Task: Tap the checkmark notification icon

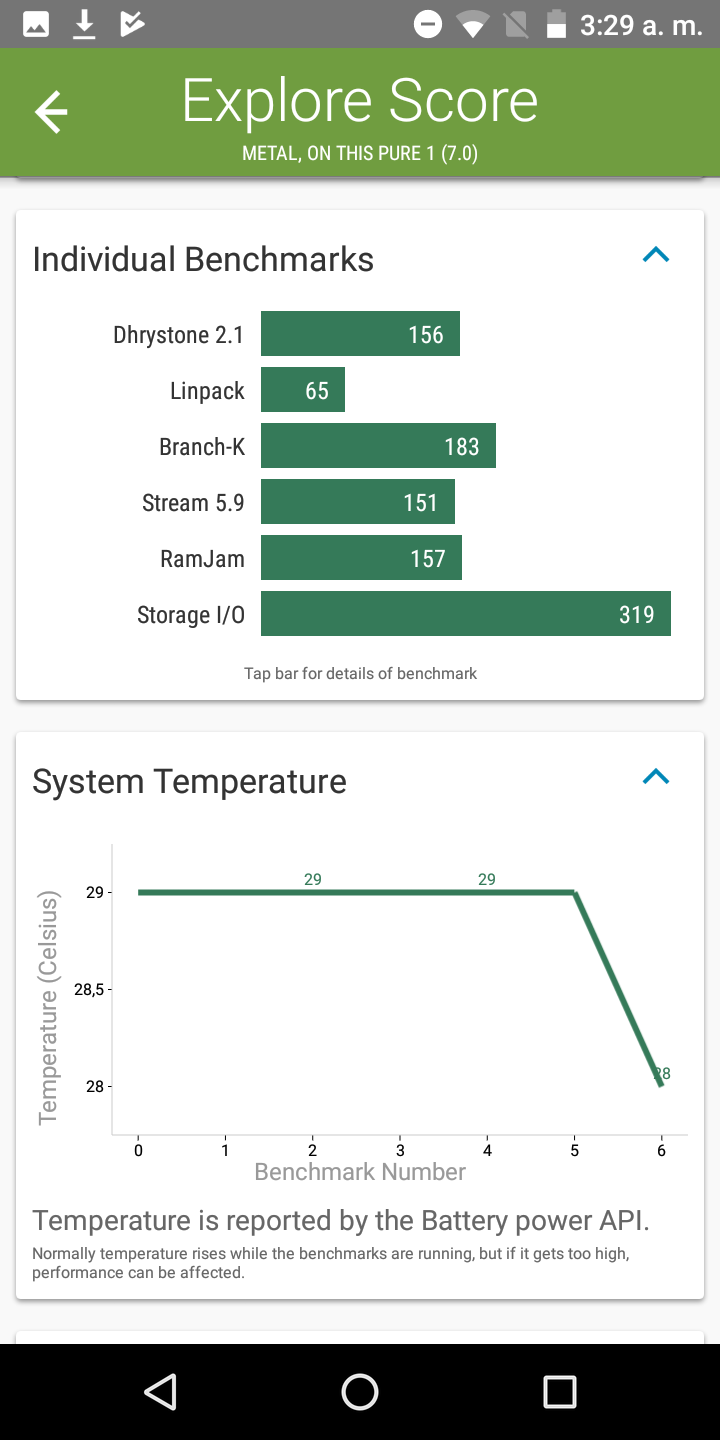Action: [x=131, y=24]
